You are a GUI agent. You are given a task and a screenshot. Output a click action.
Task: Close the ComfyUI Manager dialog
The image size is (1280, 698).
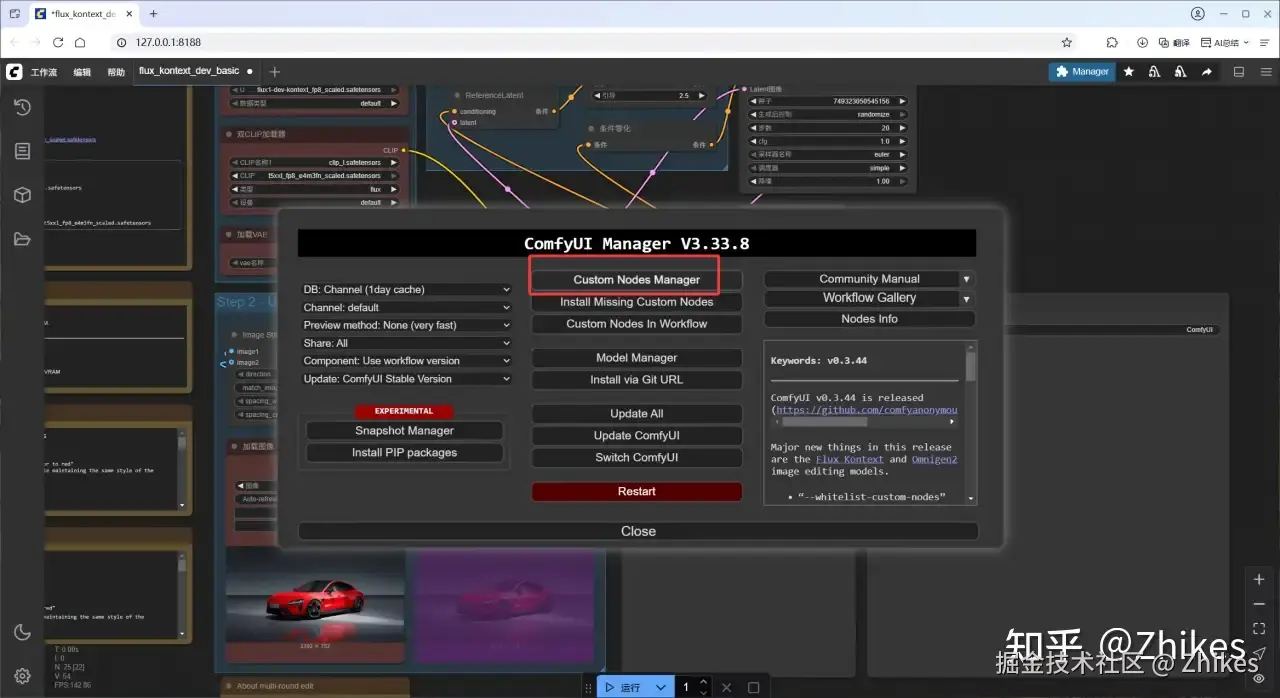click(x=638, y=531)
